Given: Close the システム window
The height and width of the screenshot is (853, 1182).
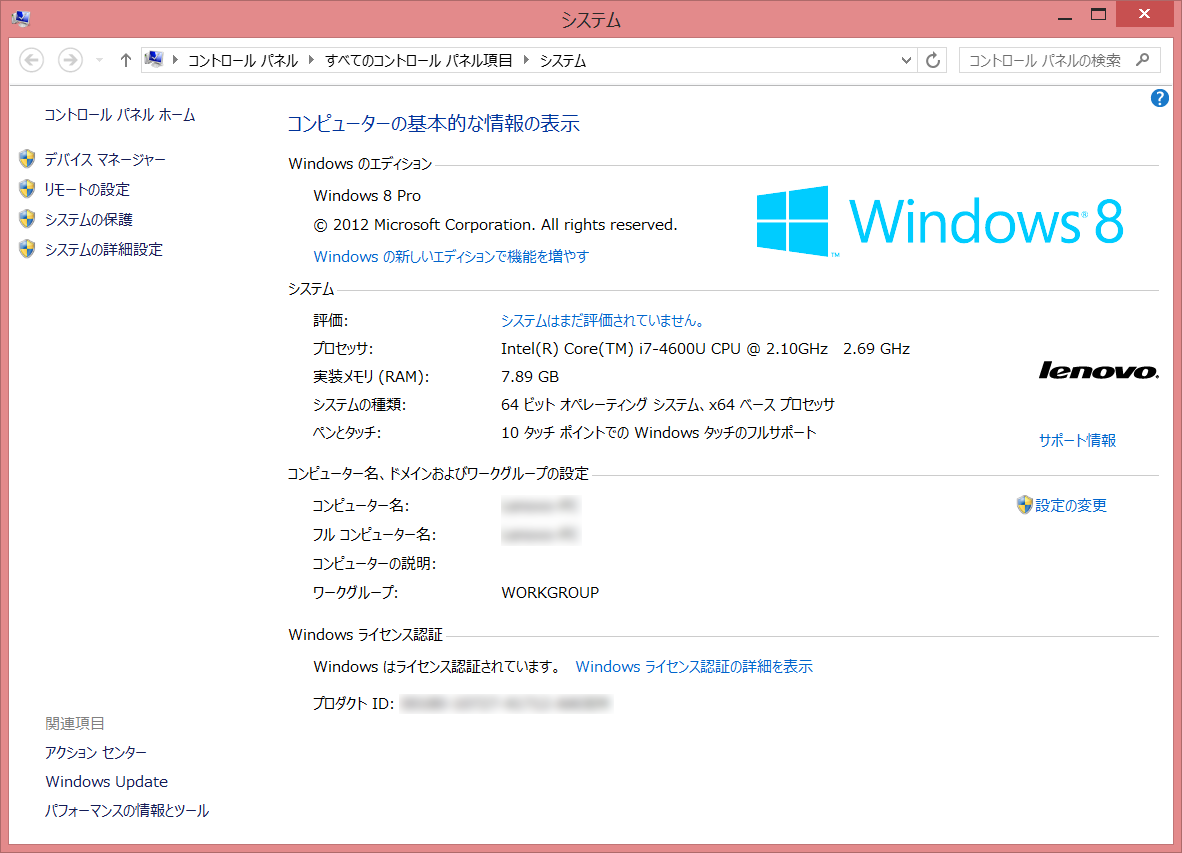Looking at the screenshot, I should (x=1144, y=14).
